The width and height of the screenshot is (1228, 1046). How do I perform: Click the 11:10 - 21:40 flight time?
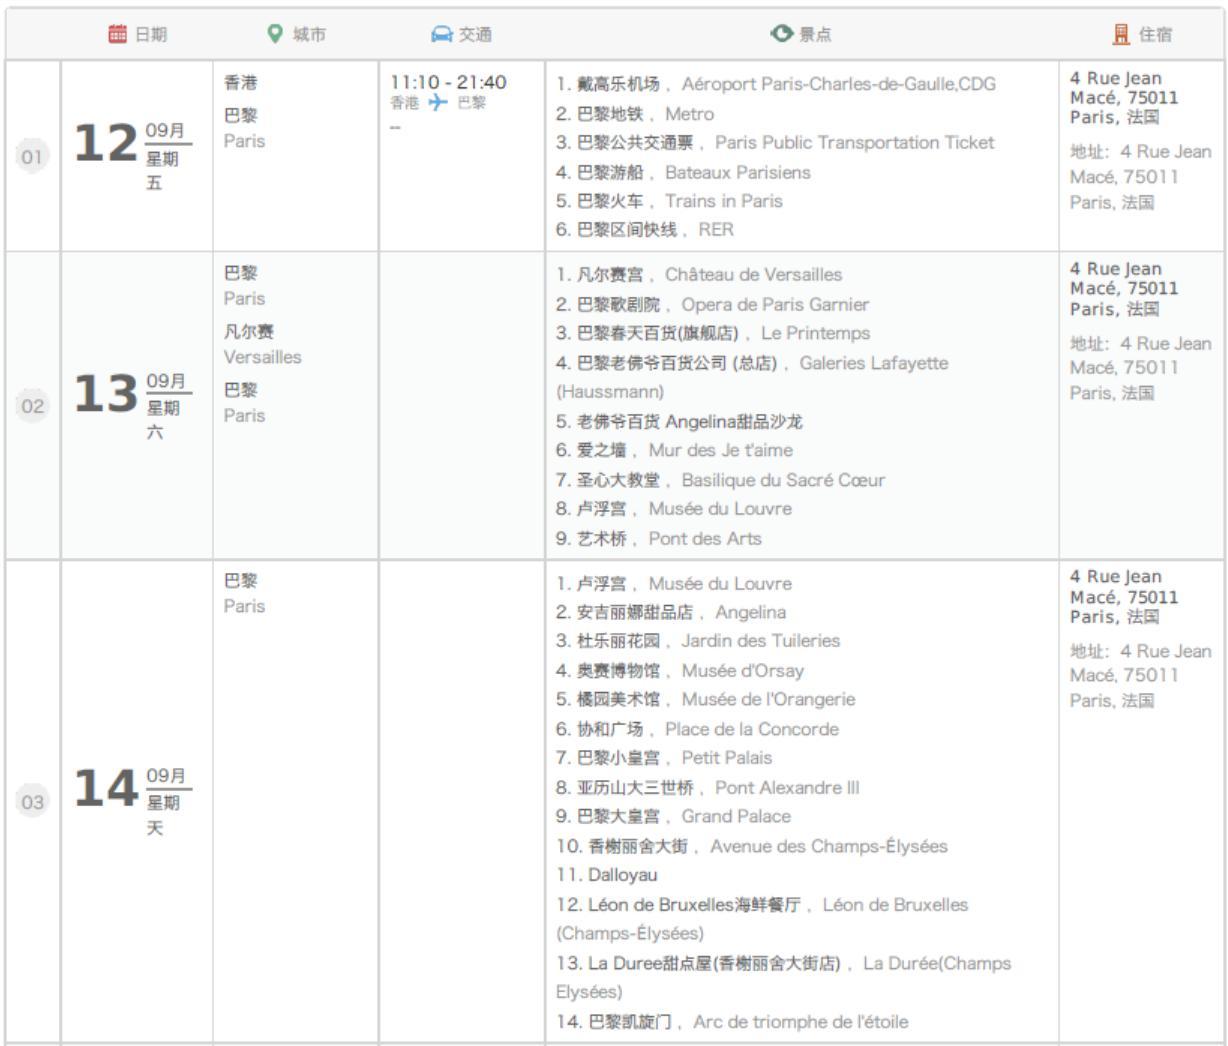tap(448, 82)
